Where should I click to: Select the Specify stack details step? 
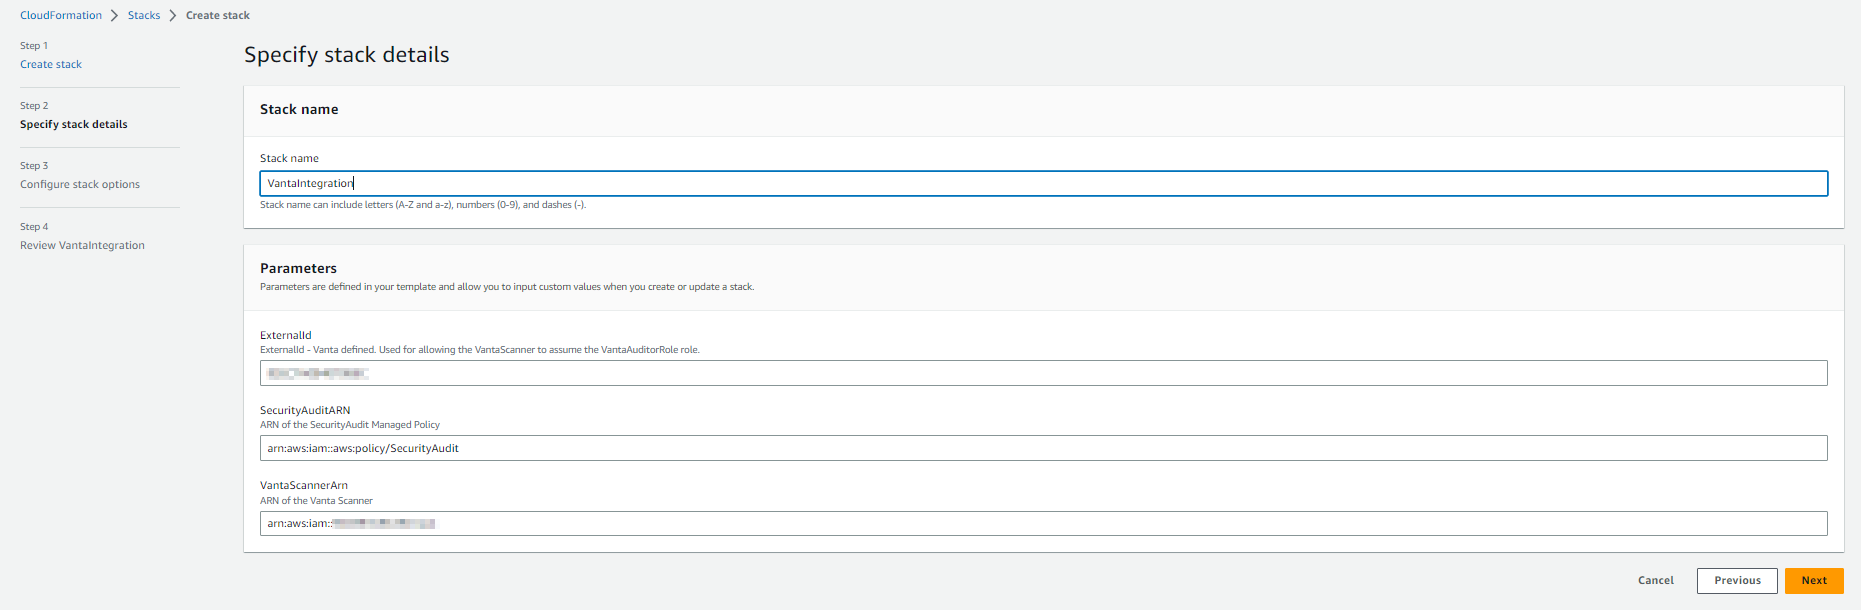(74, 124)
